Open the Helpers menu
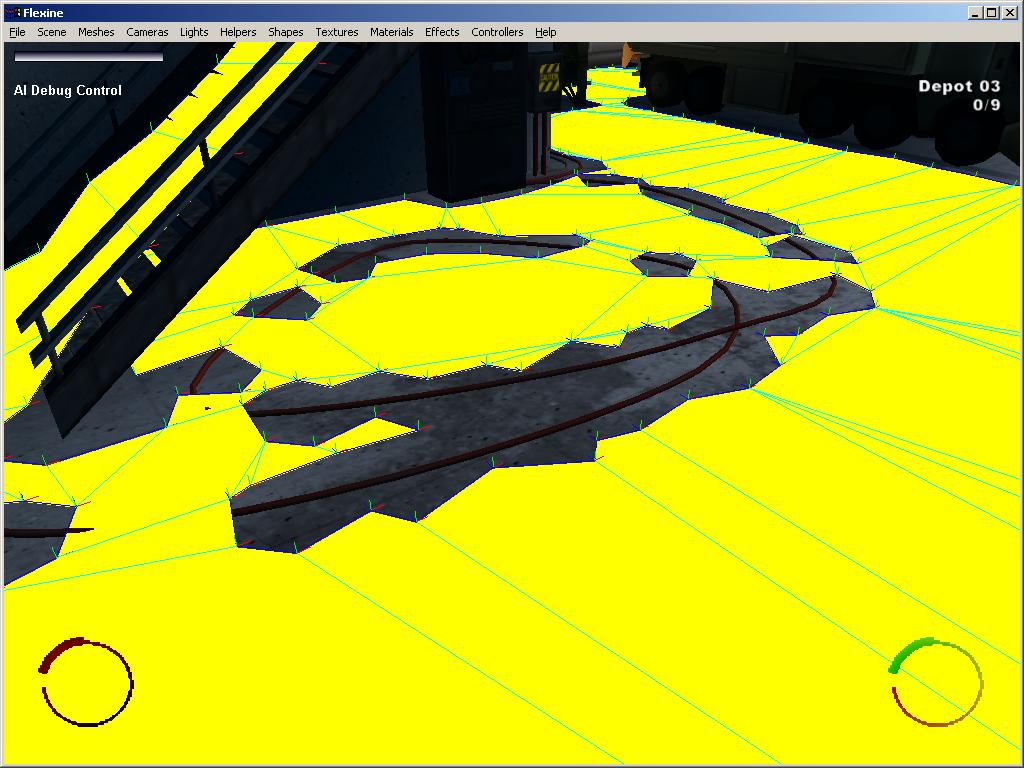The image size is (1024, 768). tap(238, 32)
